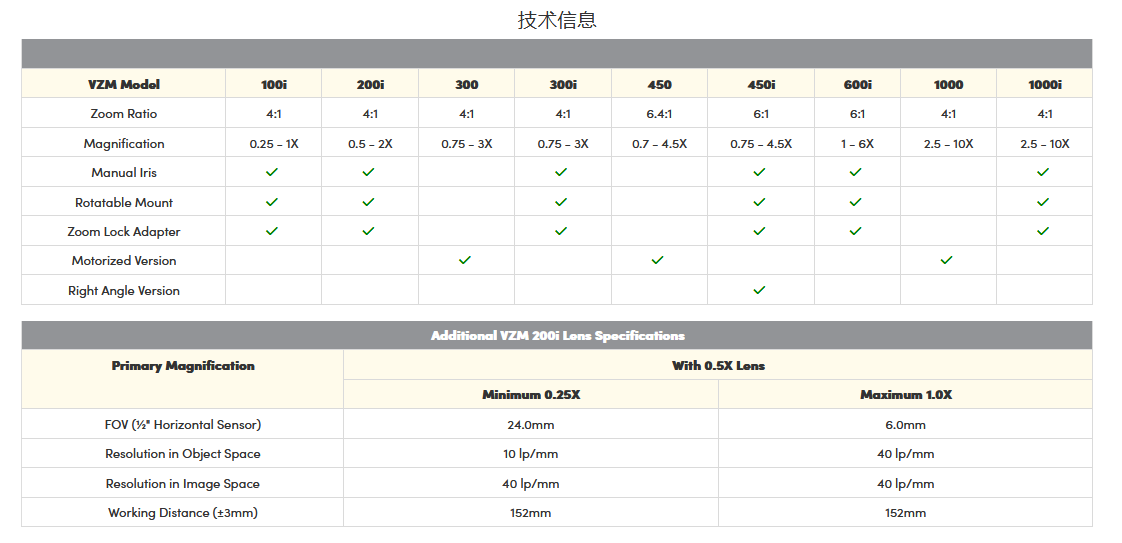1122x543 pixels.
Task: Click the Zoom Lock Adapter checkmark for 300i
Action: pyautogui.click(x=561, y=231)
